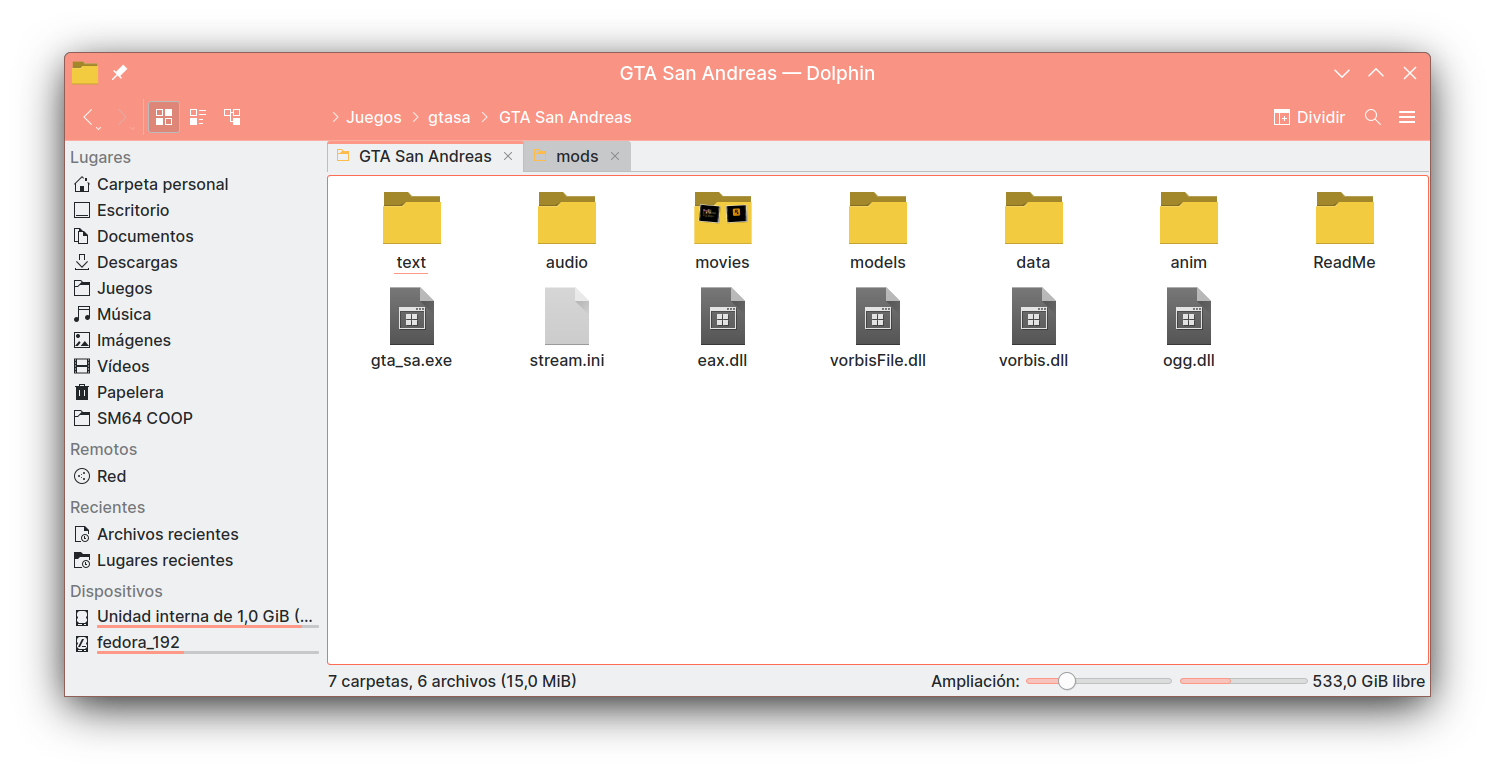Open SM64 COOP in Places sidebar

(195, 418)
